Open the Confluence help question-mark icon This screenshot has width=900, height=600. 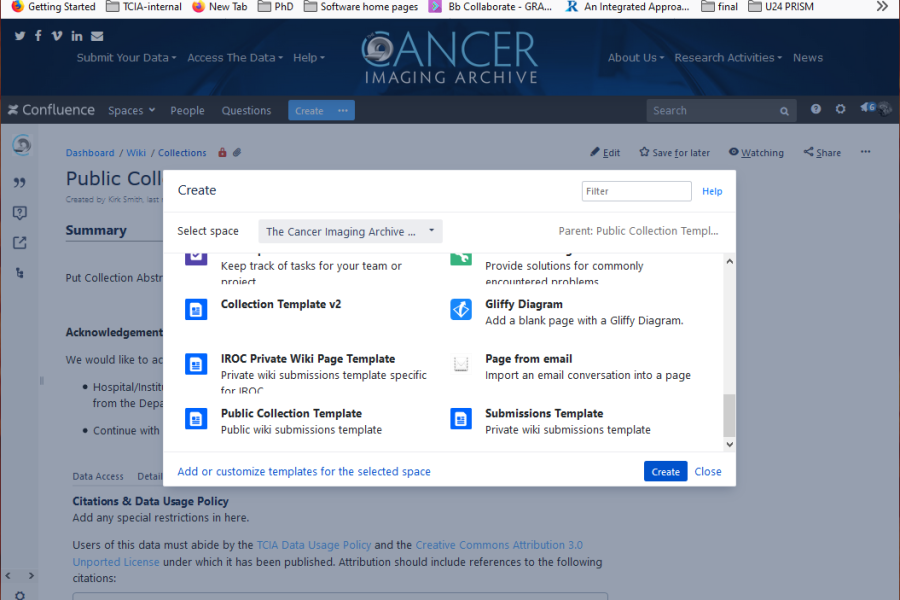pos(816,109)
